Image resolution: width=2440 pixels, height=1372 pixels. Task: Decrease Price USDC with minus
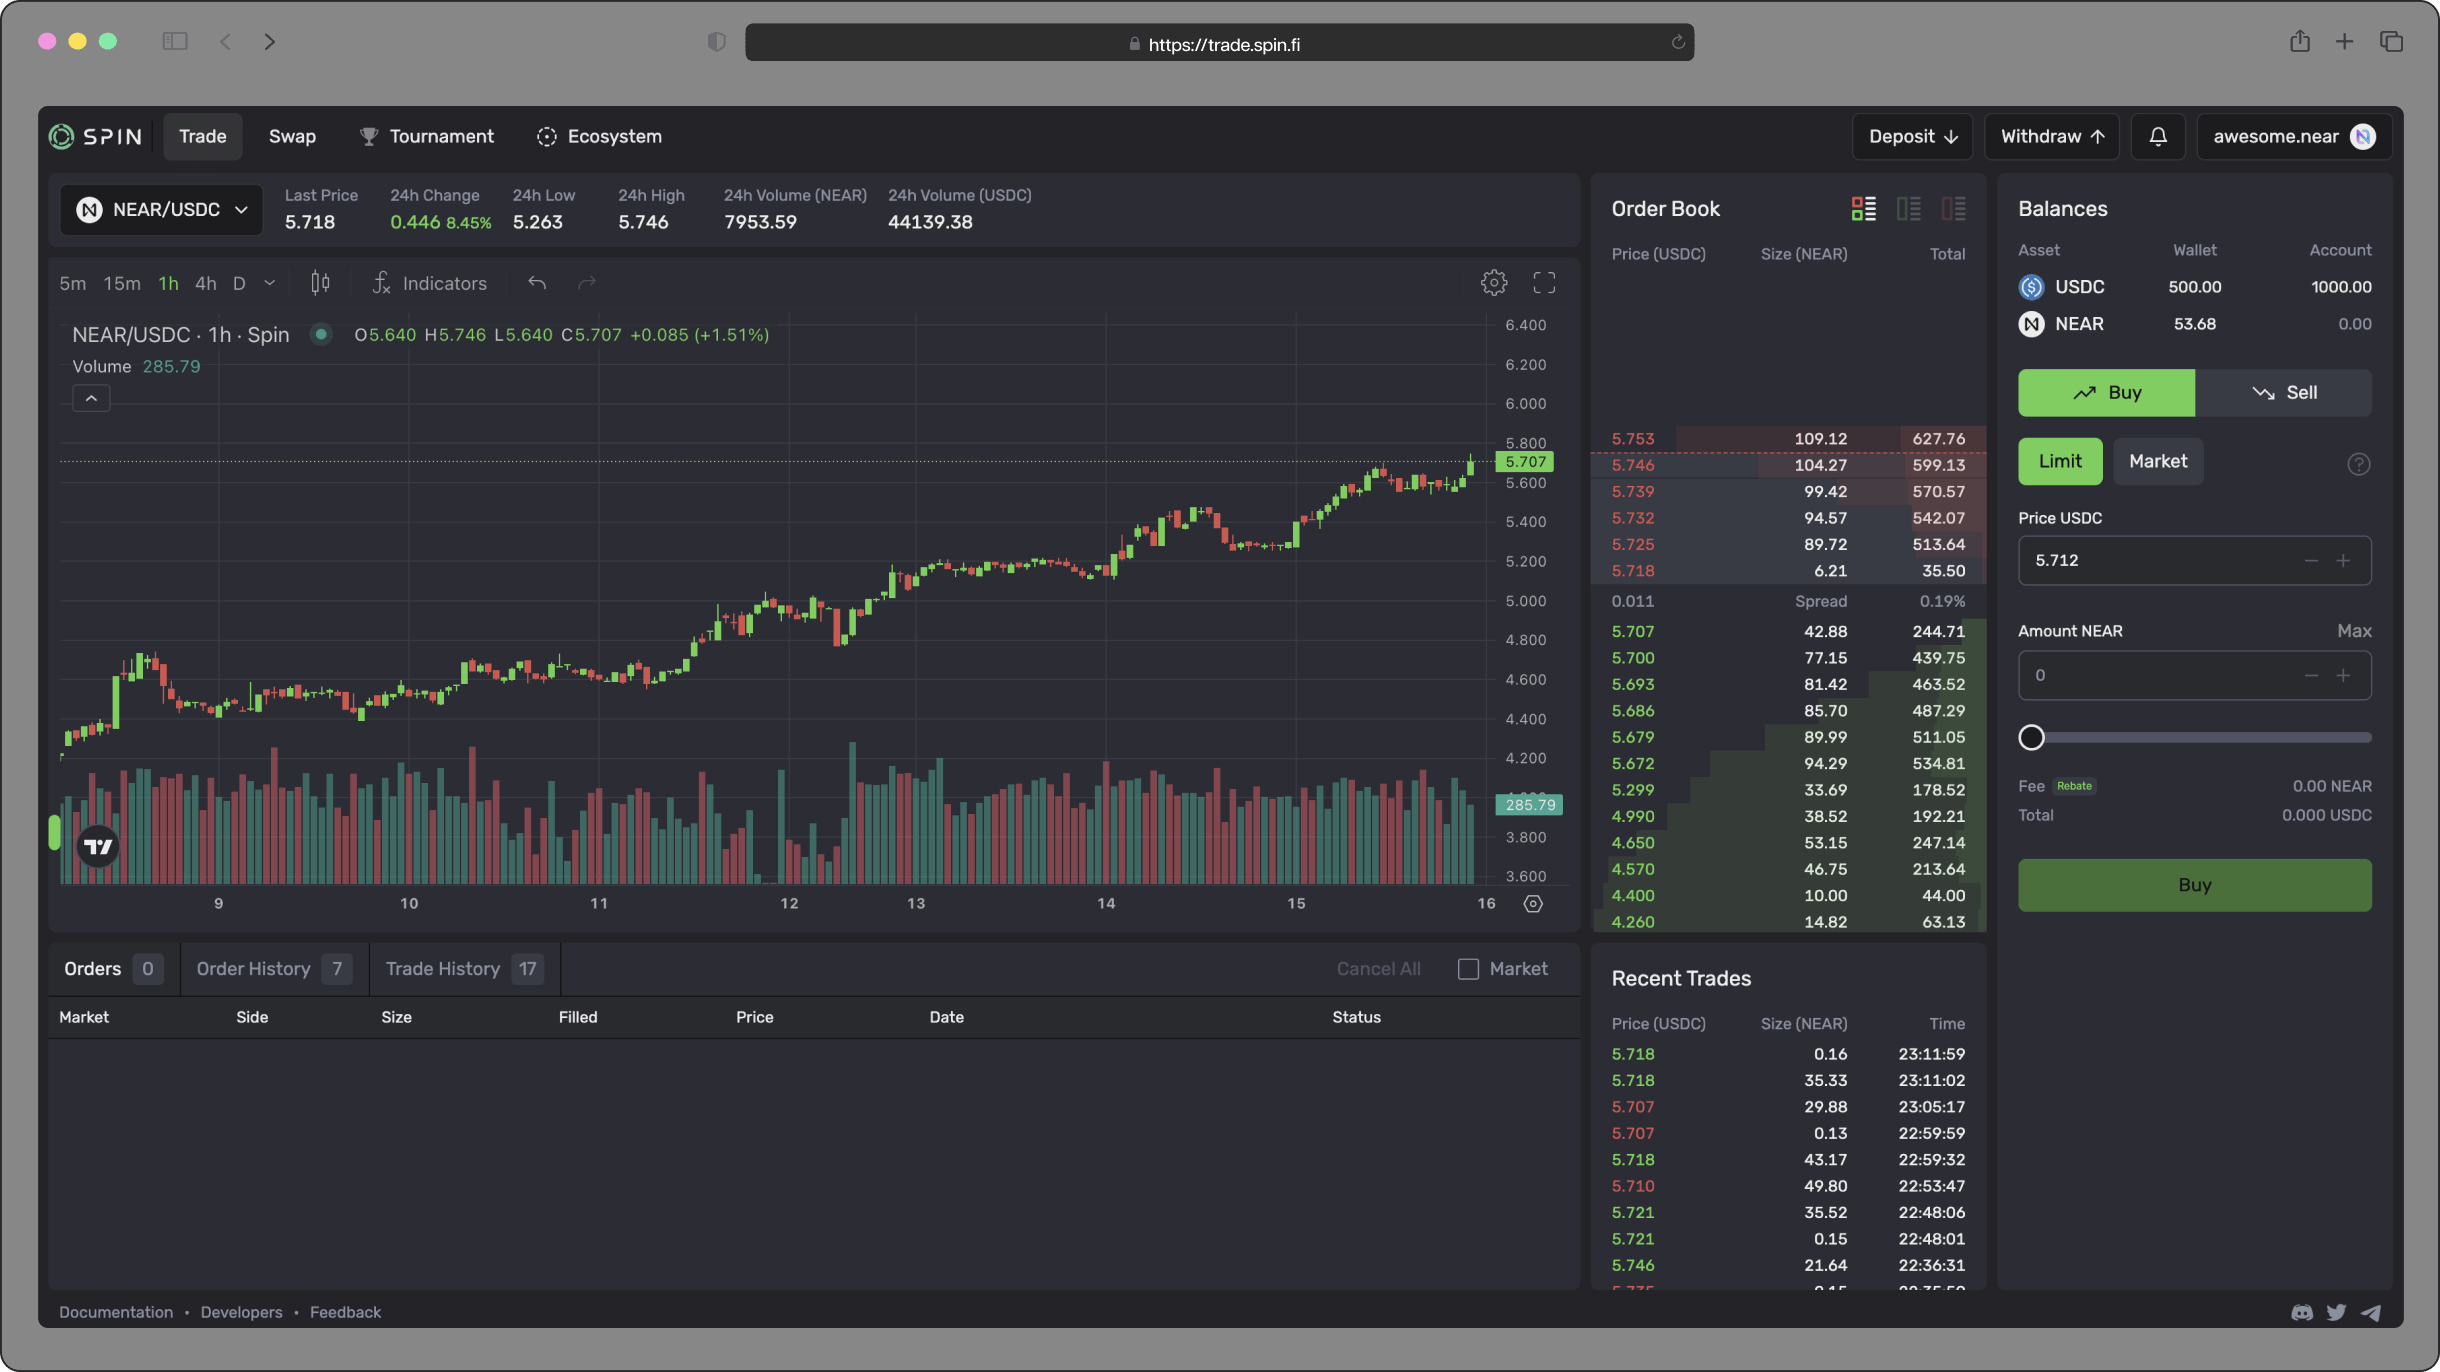click(2311, 561)
